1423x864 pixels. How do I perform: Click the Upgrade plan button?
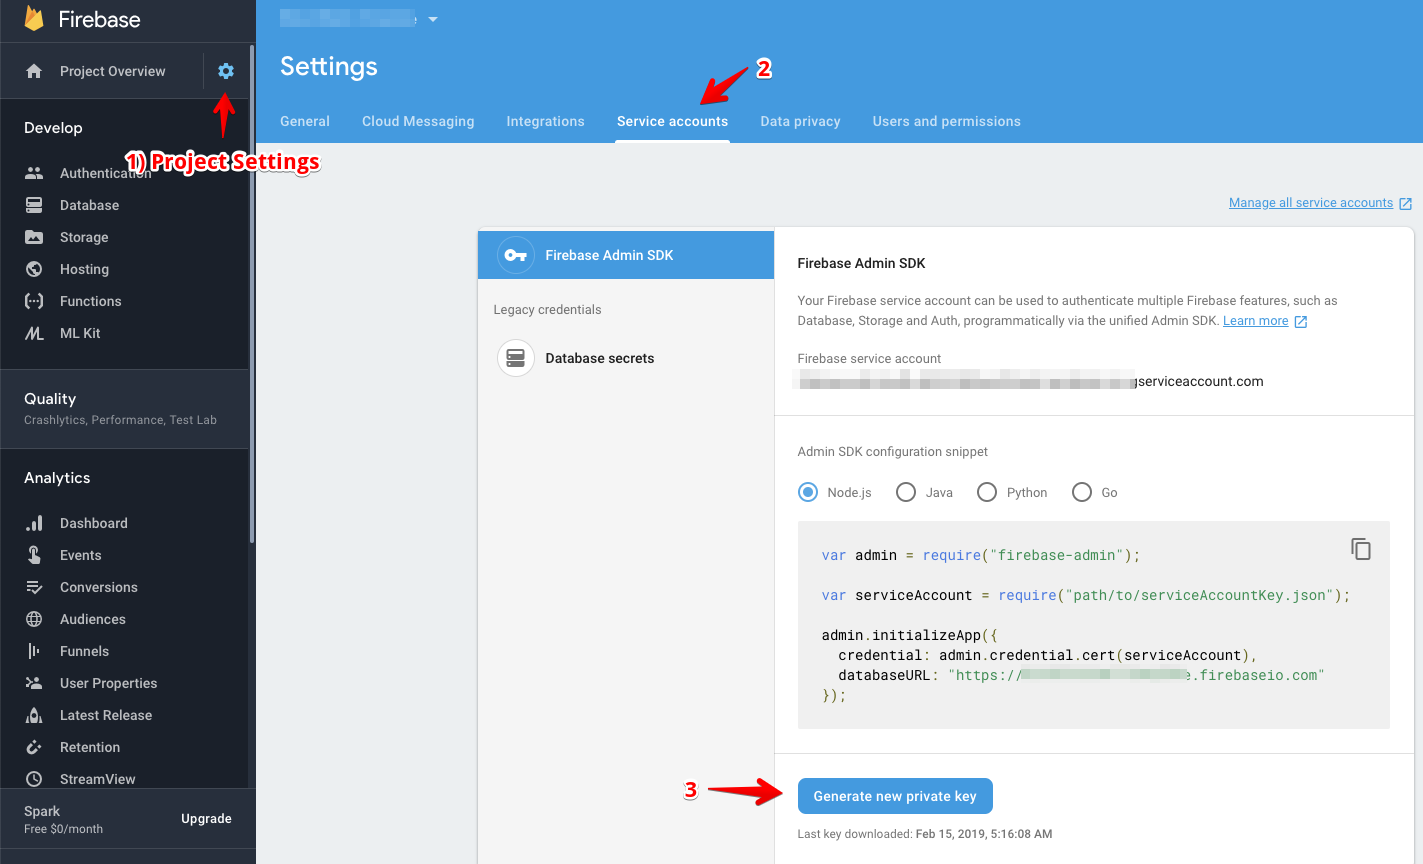pyautogui.click(x=206, y=818)
